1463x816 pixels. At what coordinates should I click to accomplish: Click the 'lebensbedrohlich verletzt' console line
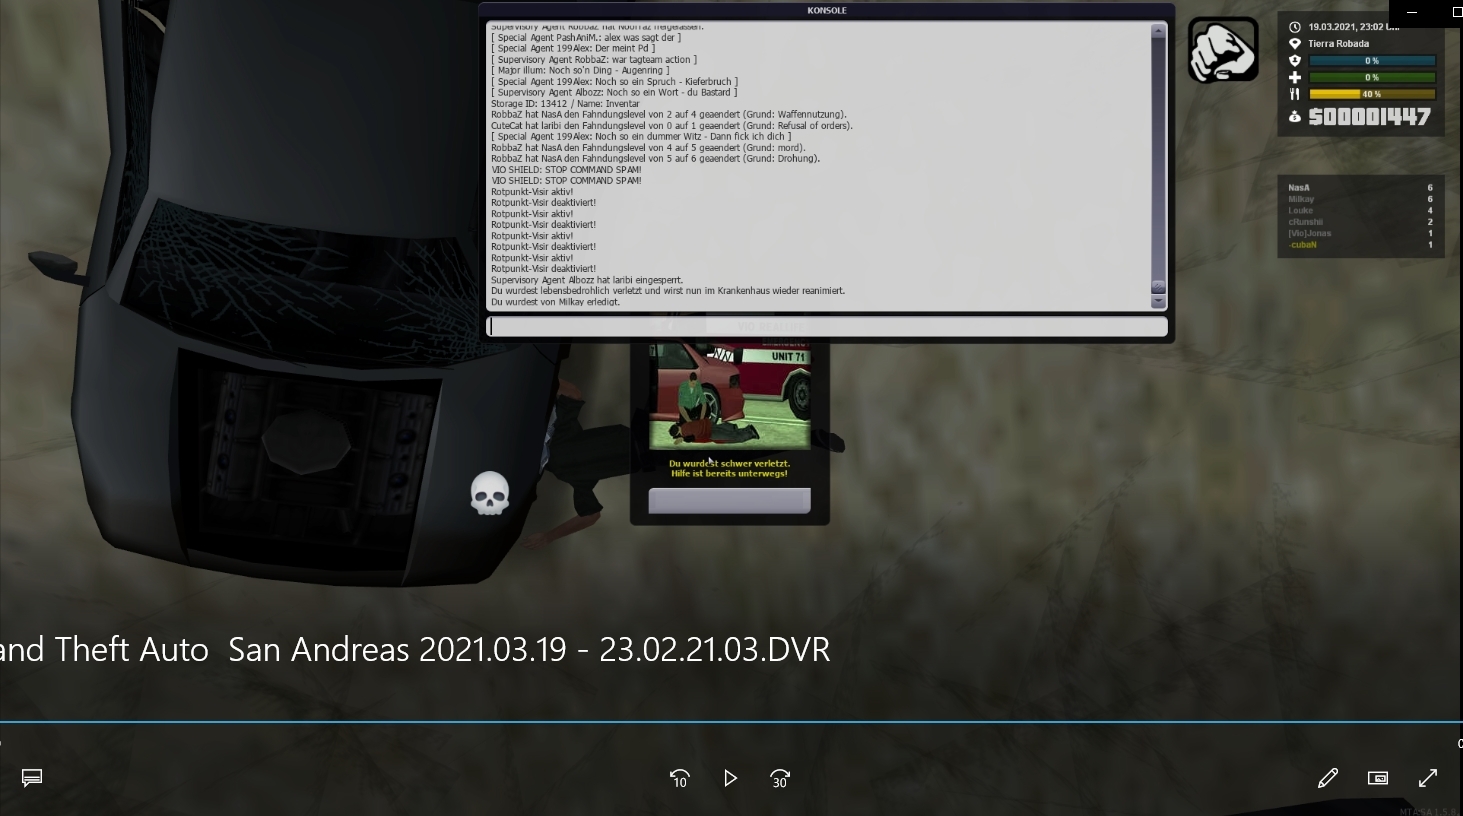coord(668,291)
